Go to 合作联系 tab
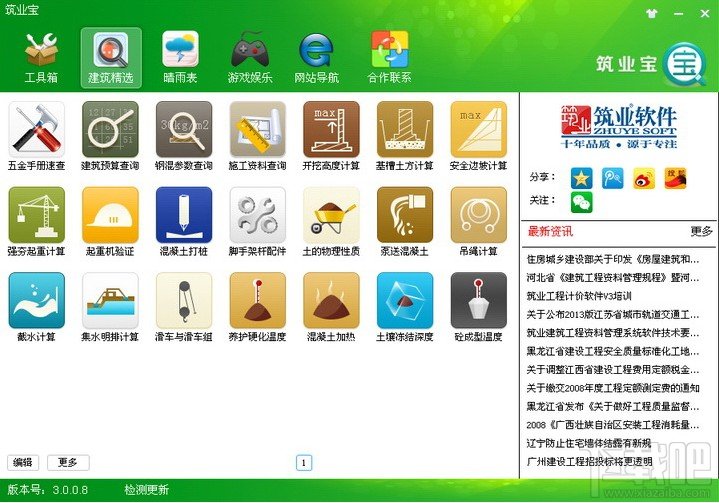 click(389, 58)
